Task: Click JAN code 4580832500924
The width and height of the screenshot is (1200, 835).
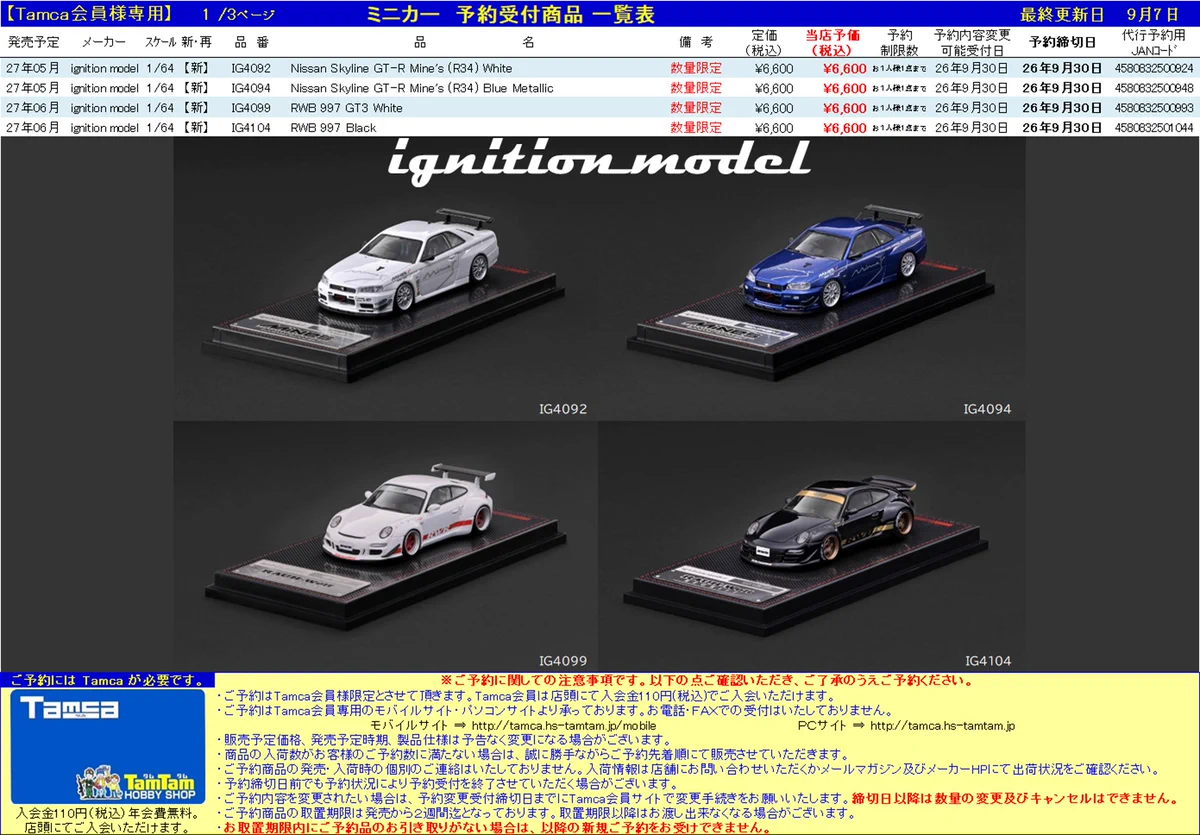Action: click(x=1154, y=68)
